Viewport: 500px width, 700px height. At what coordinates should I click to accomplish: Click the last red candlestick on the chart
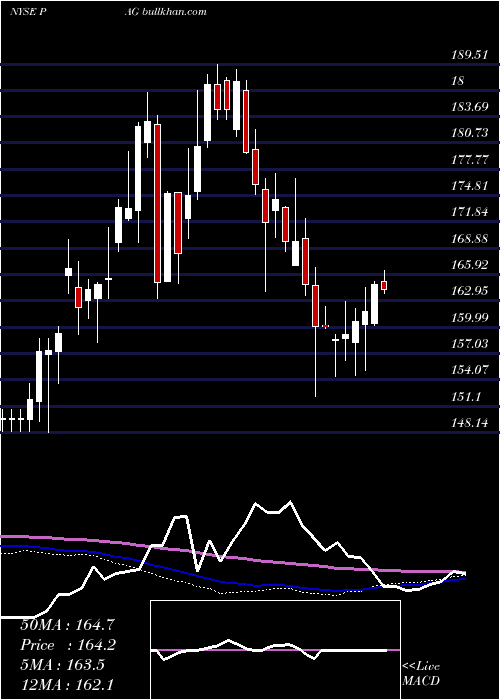coord(384,285)
